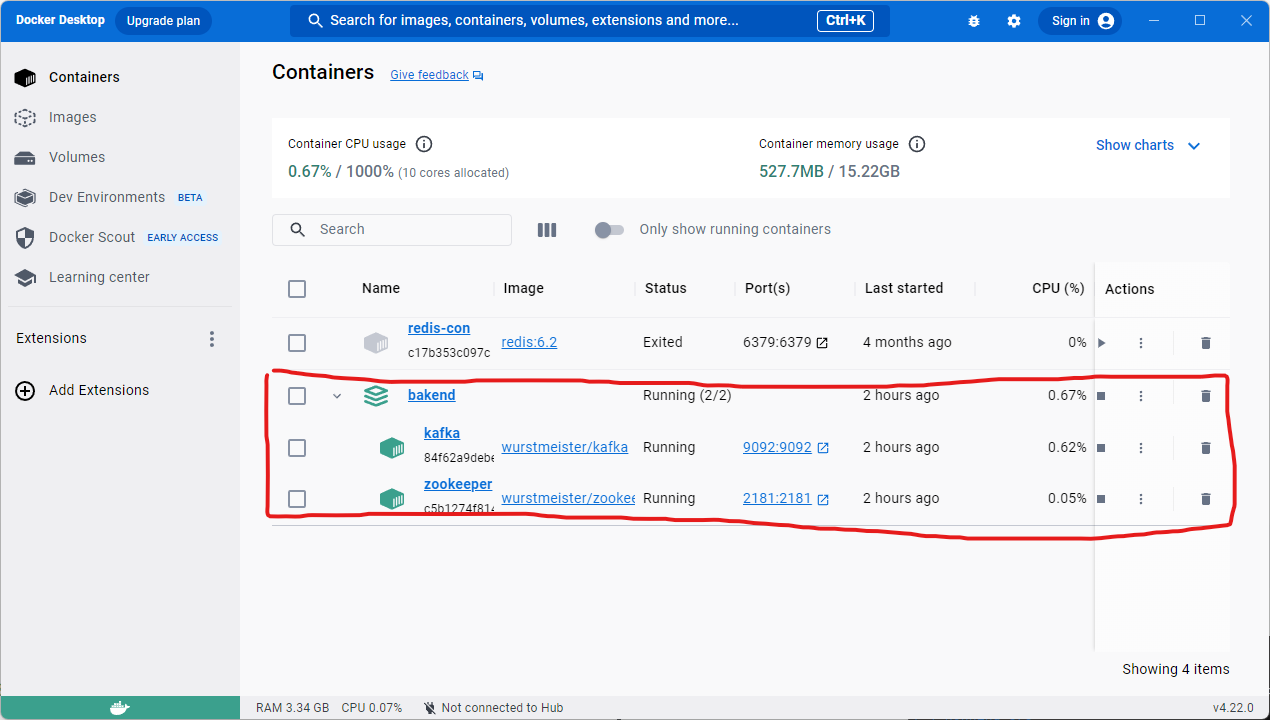Open the Images sidebar section
This screenshot has width=1270, height=720.
(120, 117)
